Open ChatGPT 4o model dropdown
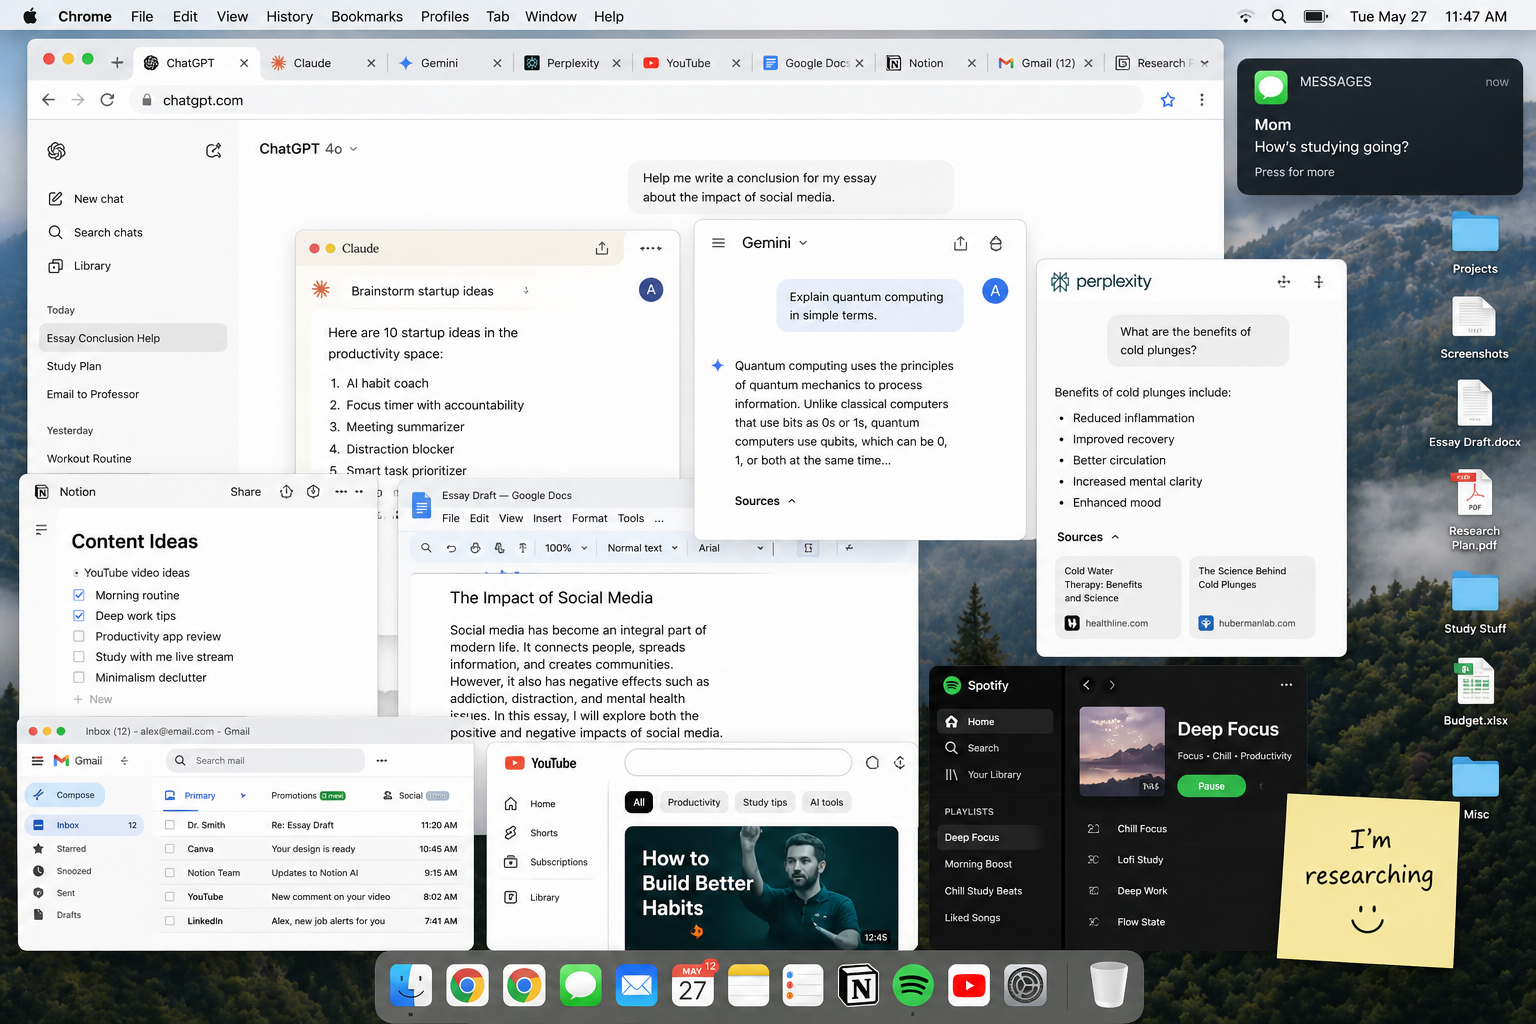Screen dimensions: 1536x1024 coord(308,149)
